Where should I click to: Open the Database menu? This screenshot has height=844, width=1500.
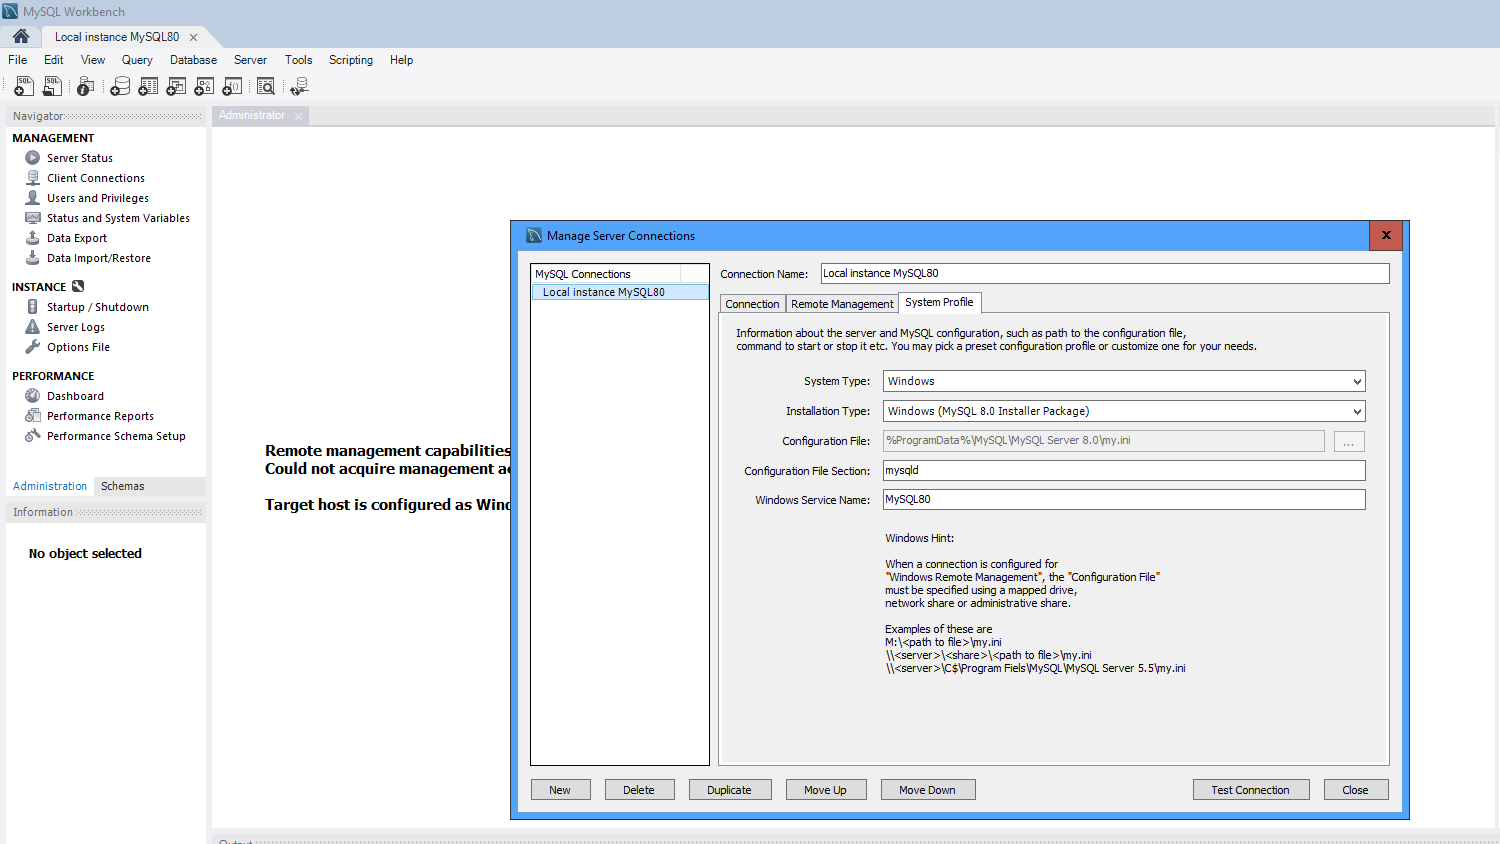click(193, 60)
